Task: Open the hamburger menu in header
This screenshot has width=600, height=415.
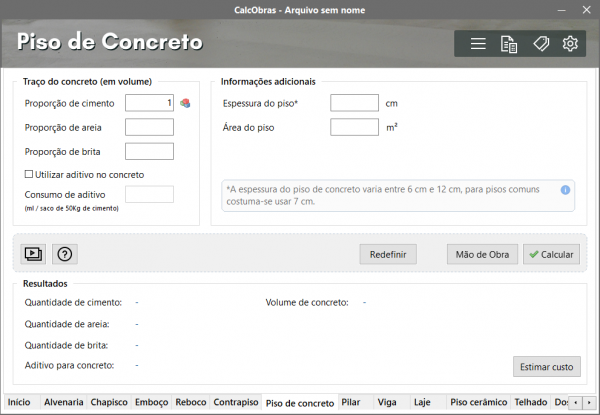Action: click(478, 44)
